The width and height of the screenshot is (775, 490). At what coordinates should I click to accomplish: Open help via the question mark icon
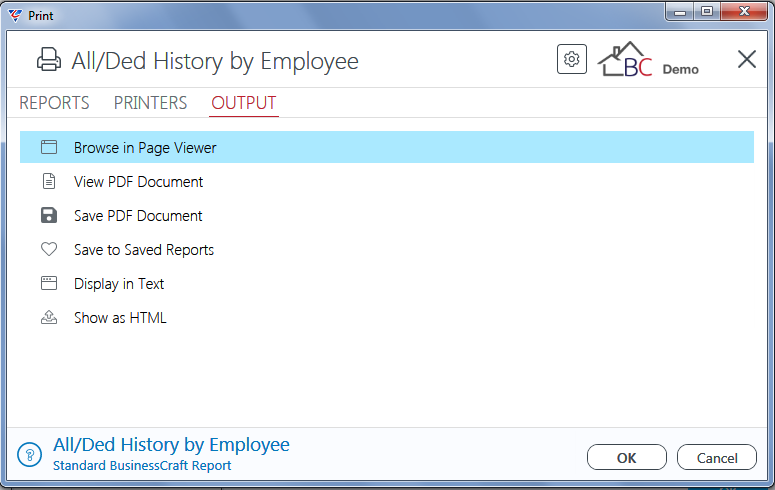(x=30, y=454)
